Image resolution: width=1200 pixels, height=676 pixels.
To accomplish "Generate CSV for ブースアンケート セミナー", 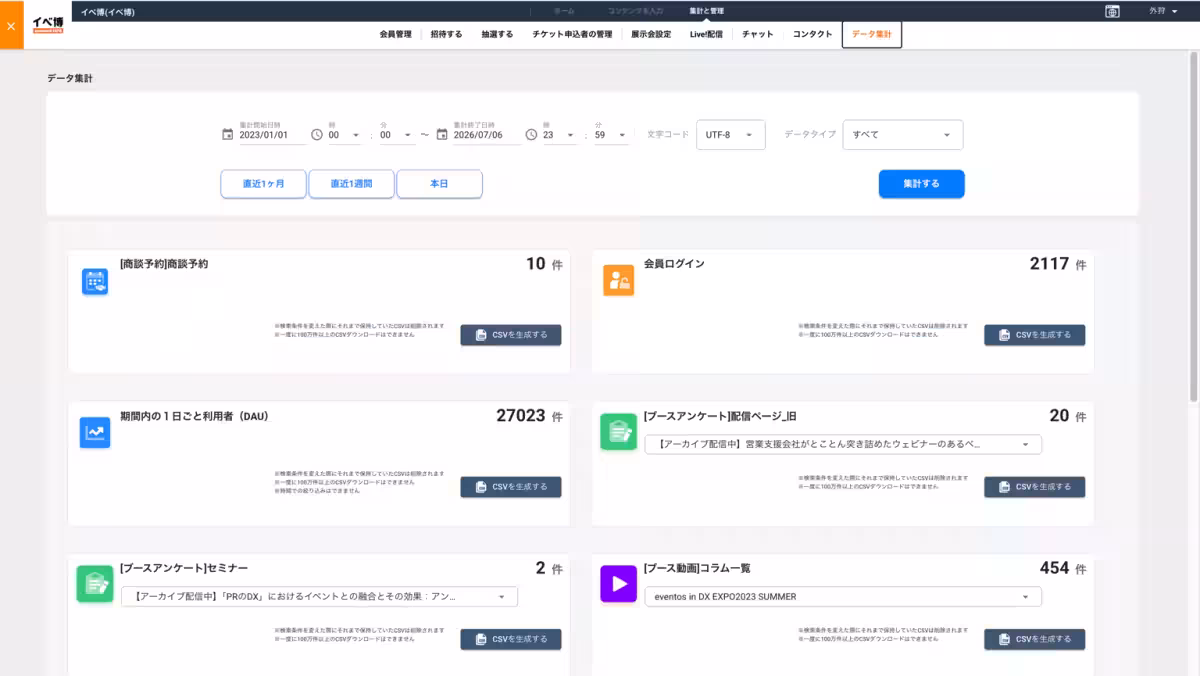I will coord(511,639).
